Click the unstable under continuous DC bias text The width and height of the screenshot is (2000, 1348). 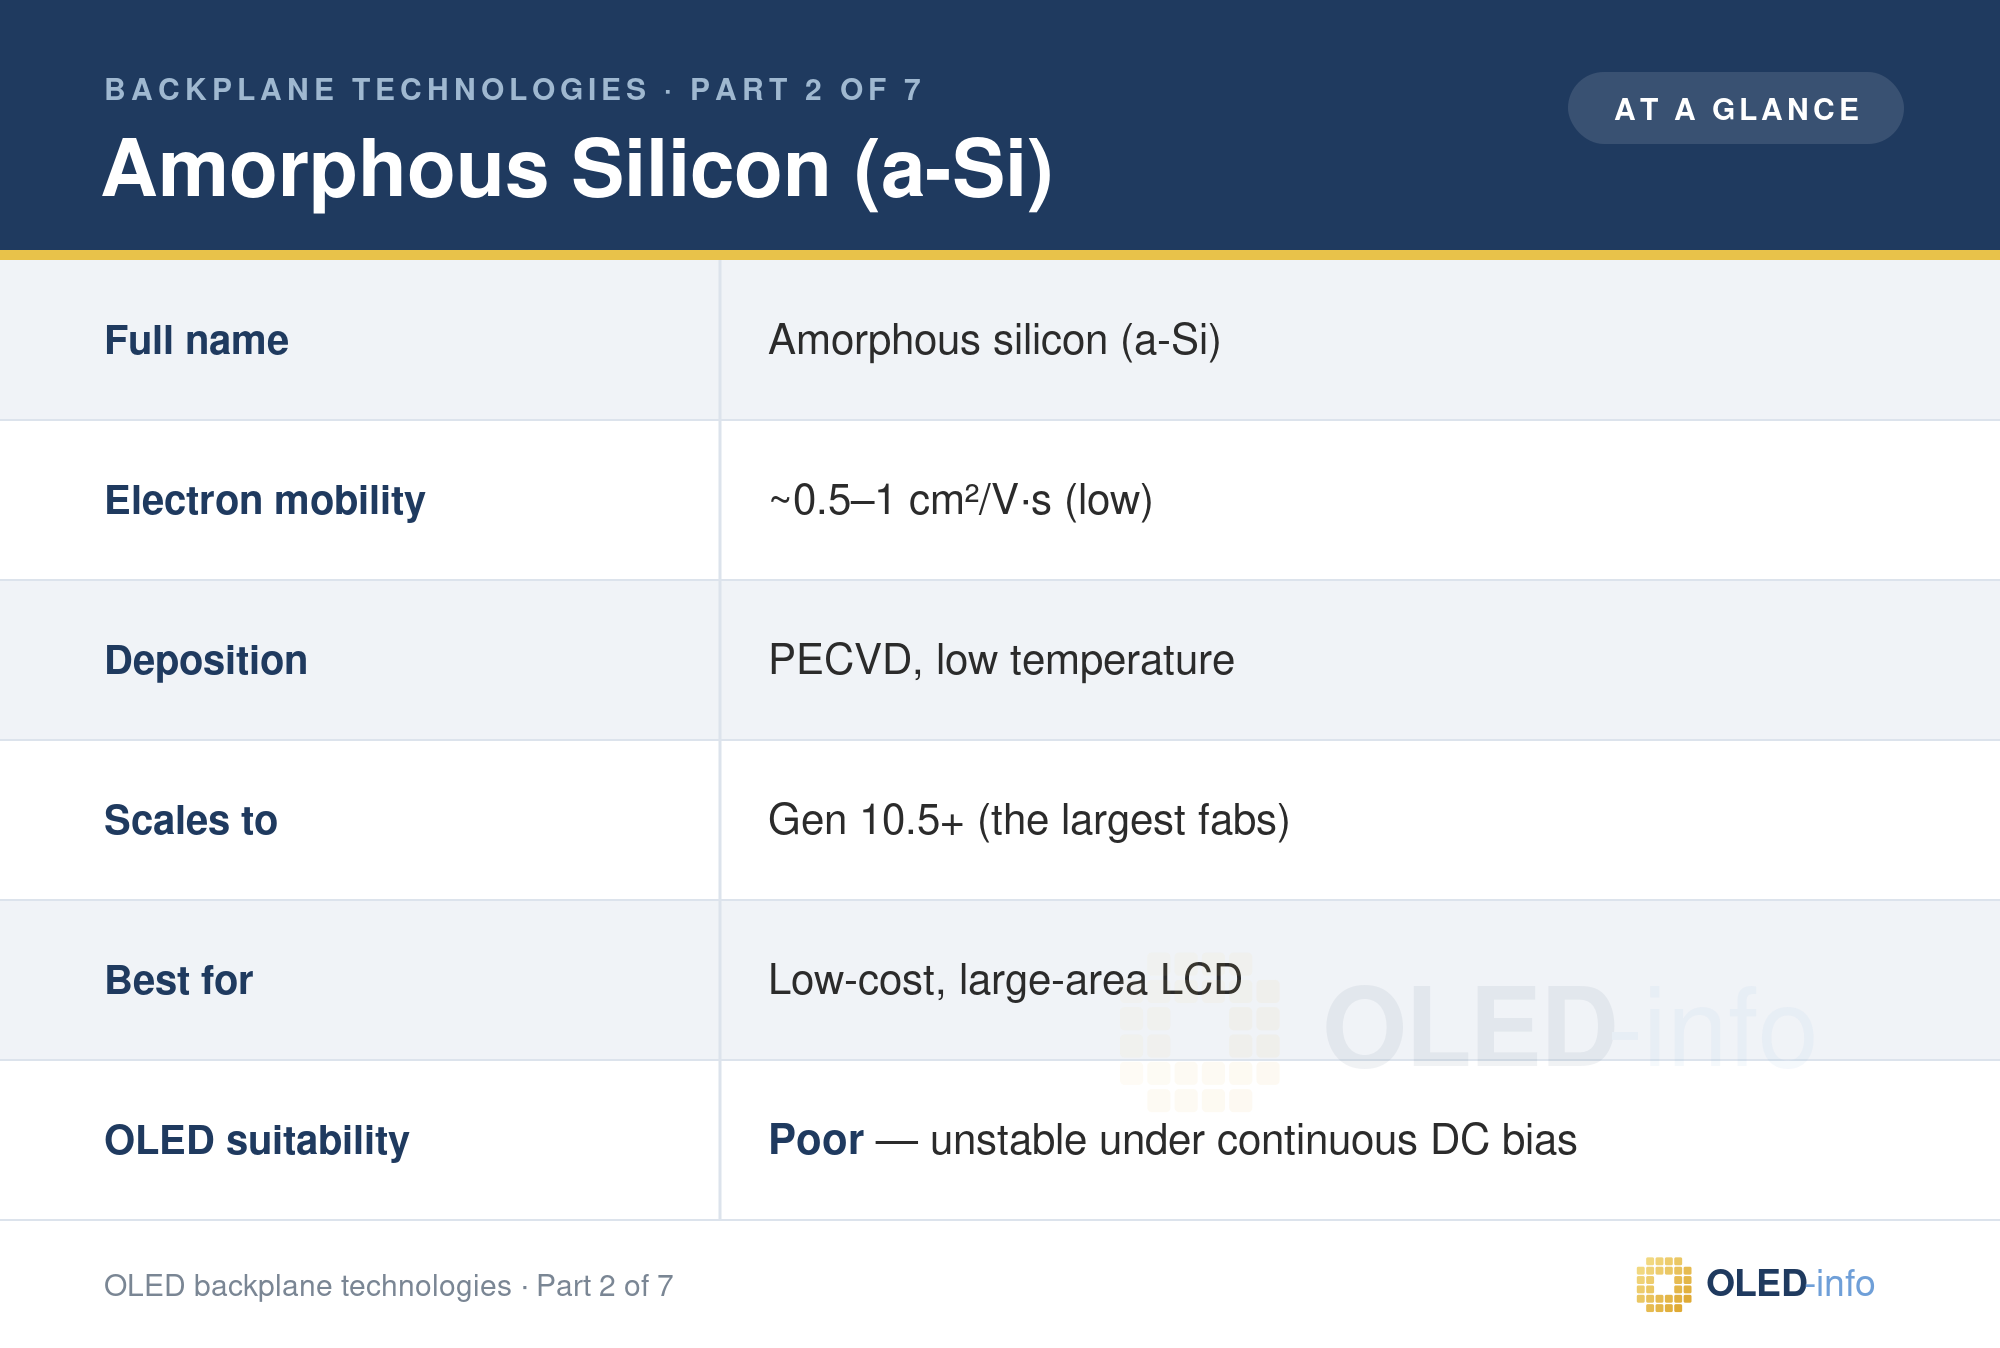pyautogui.click(x=1253, y=1140)
